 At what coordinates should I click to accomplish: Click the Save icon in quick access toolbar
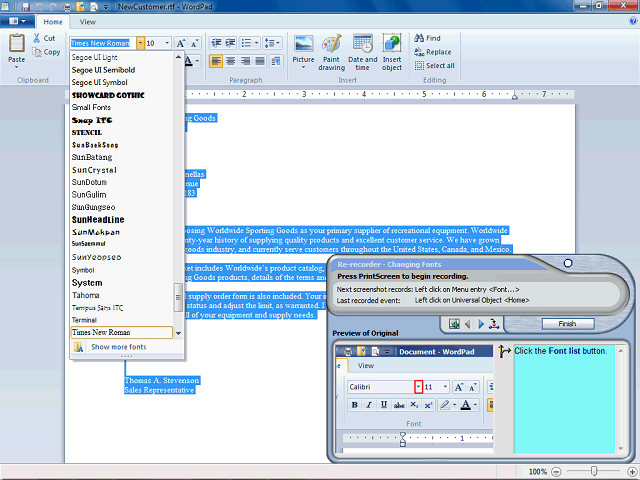pos(26,7)
